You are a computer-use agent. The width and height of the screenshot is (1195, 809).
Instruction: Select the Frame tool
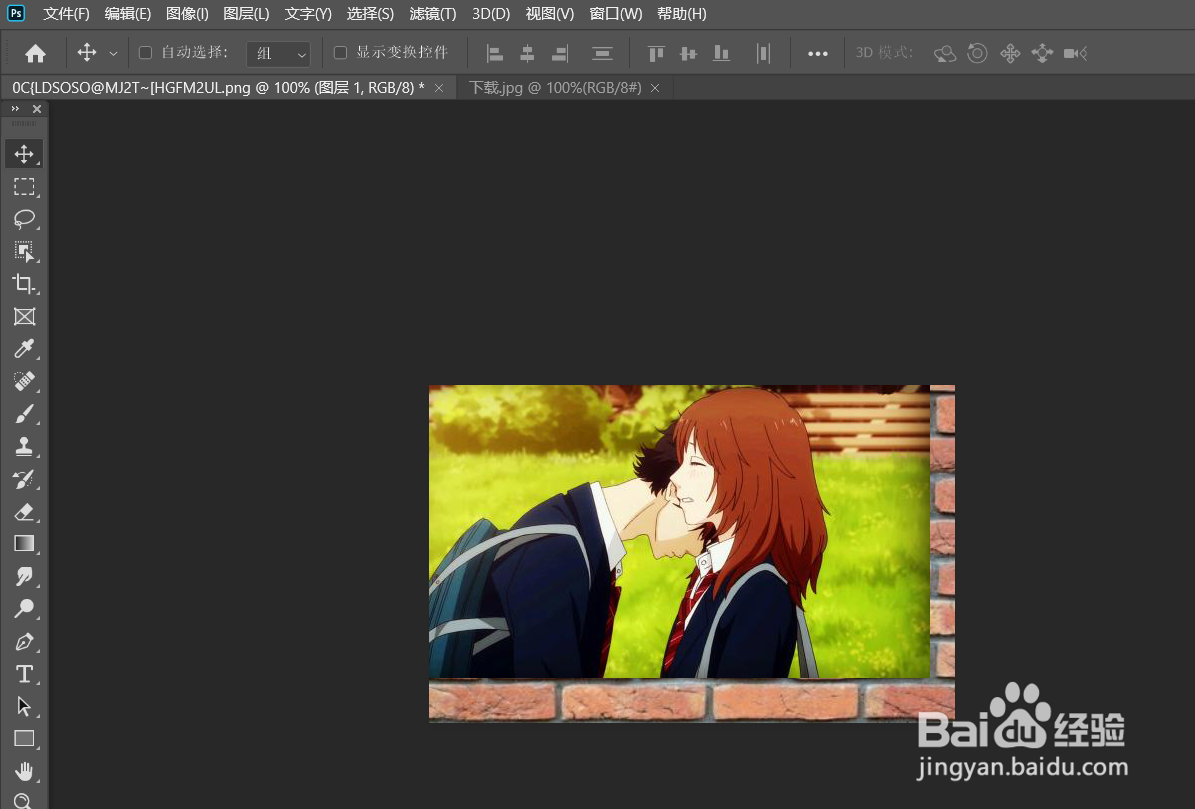click(24, 317)
